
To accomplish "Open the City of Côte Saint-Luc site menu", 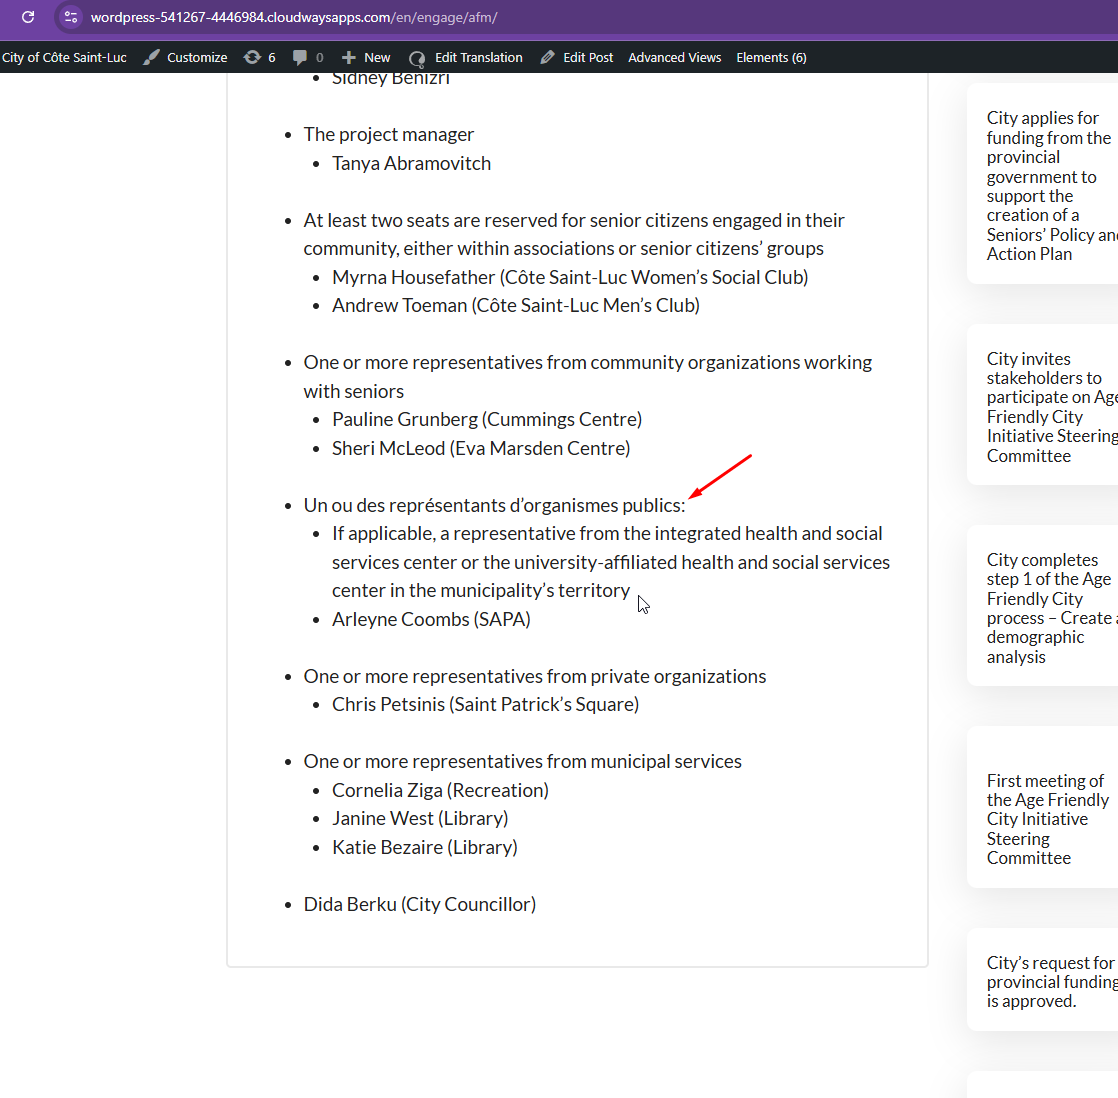I will [x=64, y=58].
